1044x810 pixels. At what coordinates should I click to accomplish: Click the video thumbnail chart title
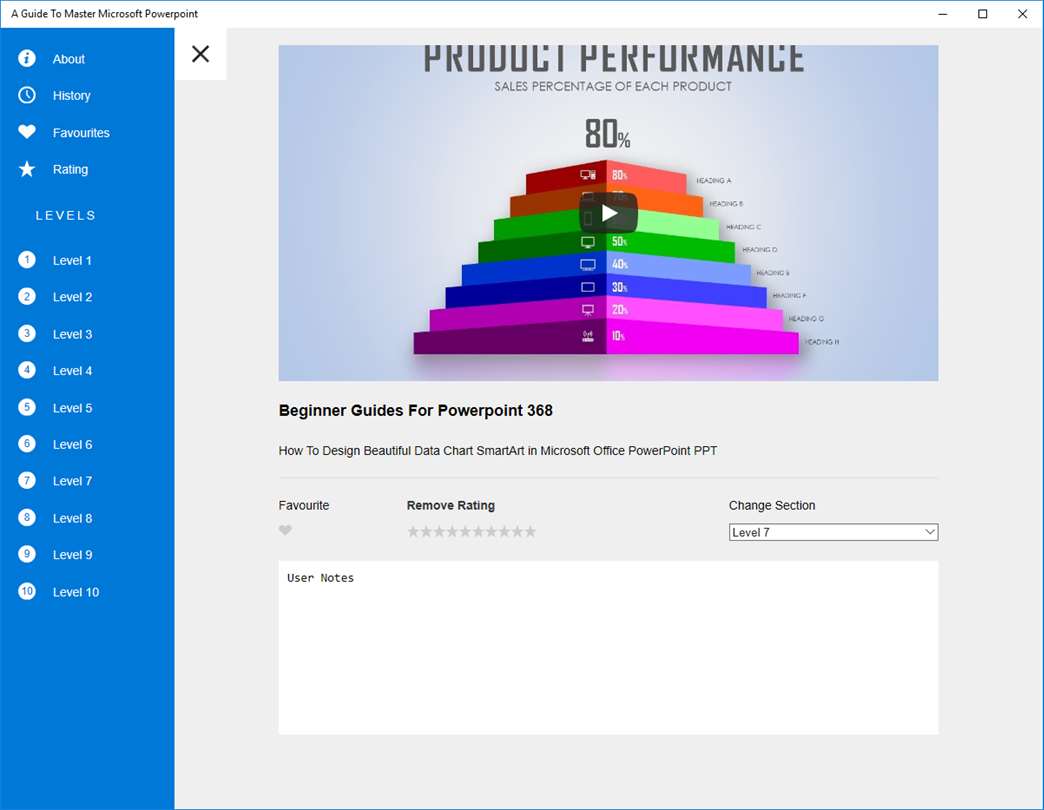613,59
